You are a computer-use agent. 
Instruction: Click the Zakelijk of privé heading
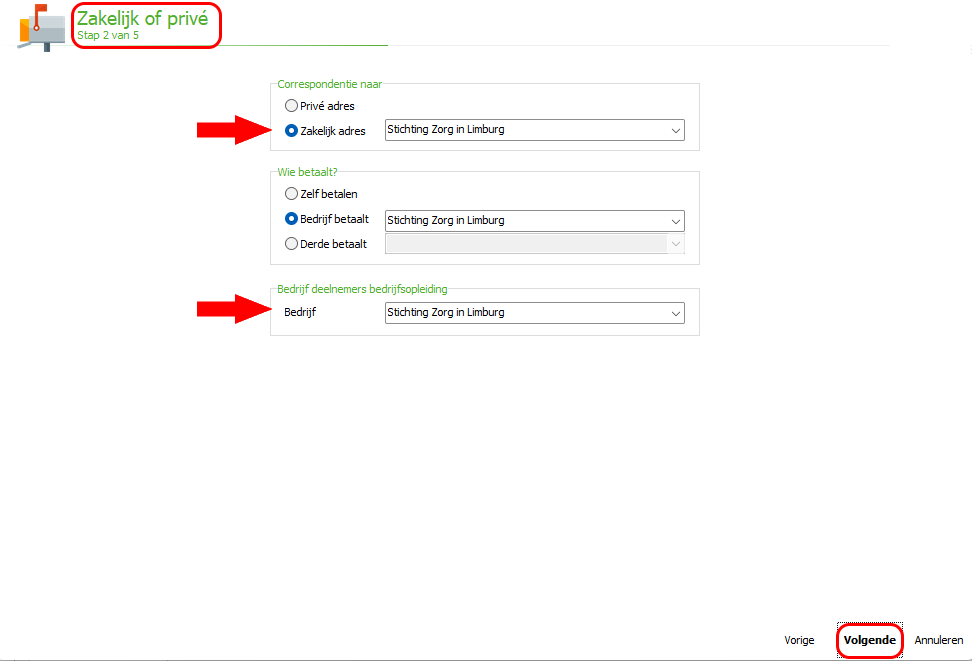click(x=143, y=19)
